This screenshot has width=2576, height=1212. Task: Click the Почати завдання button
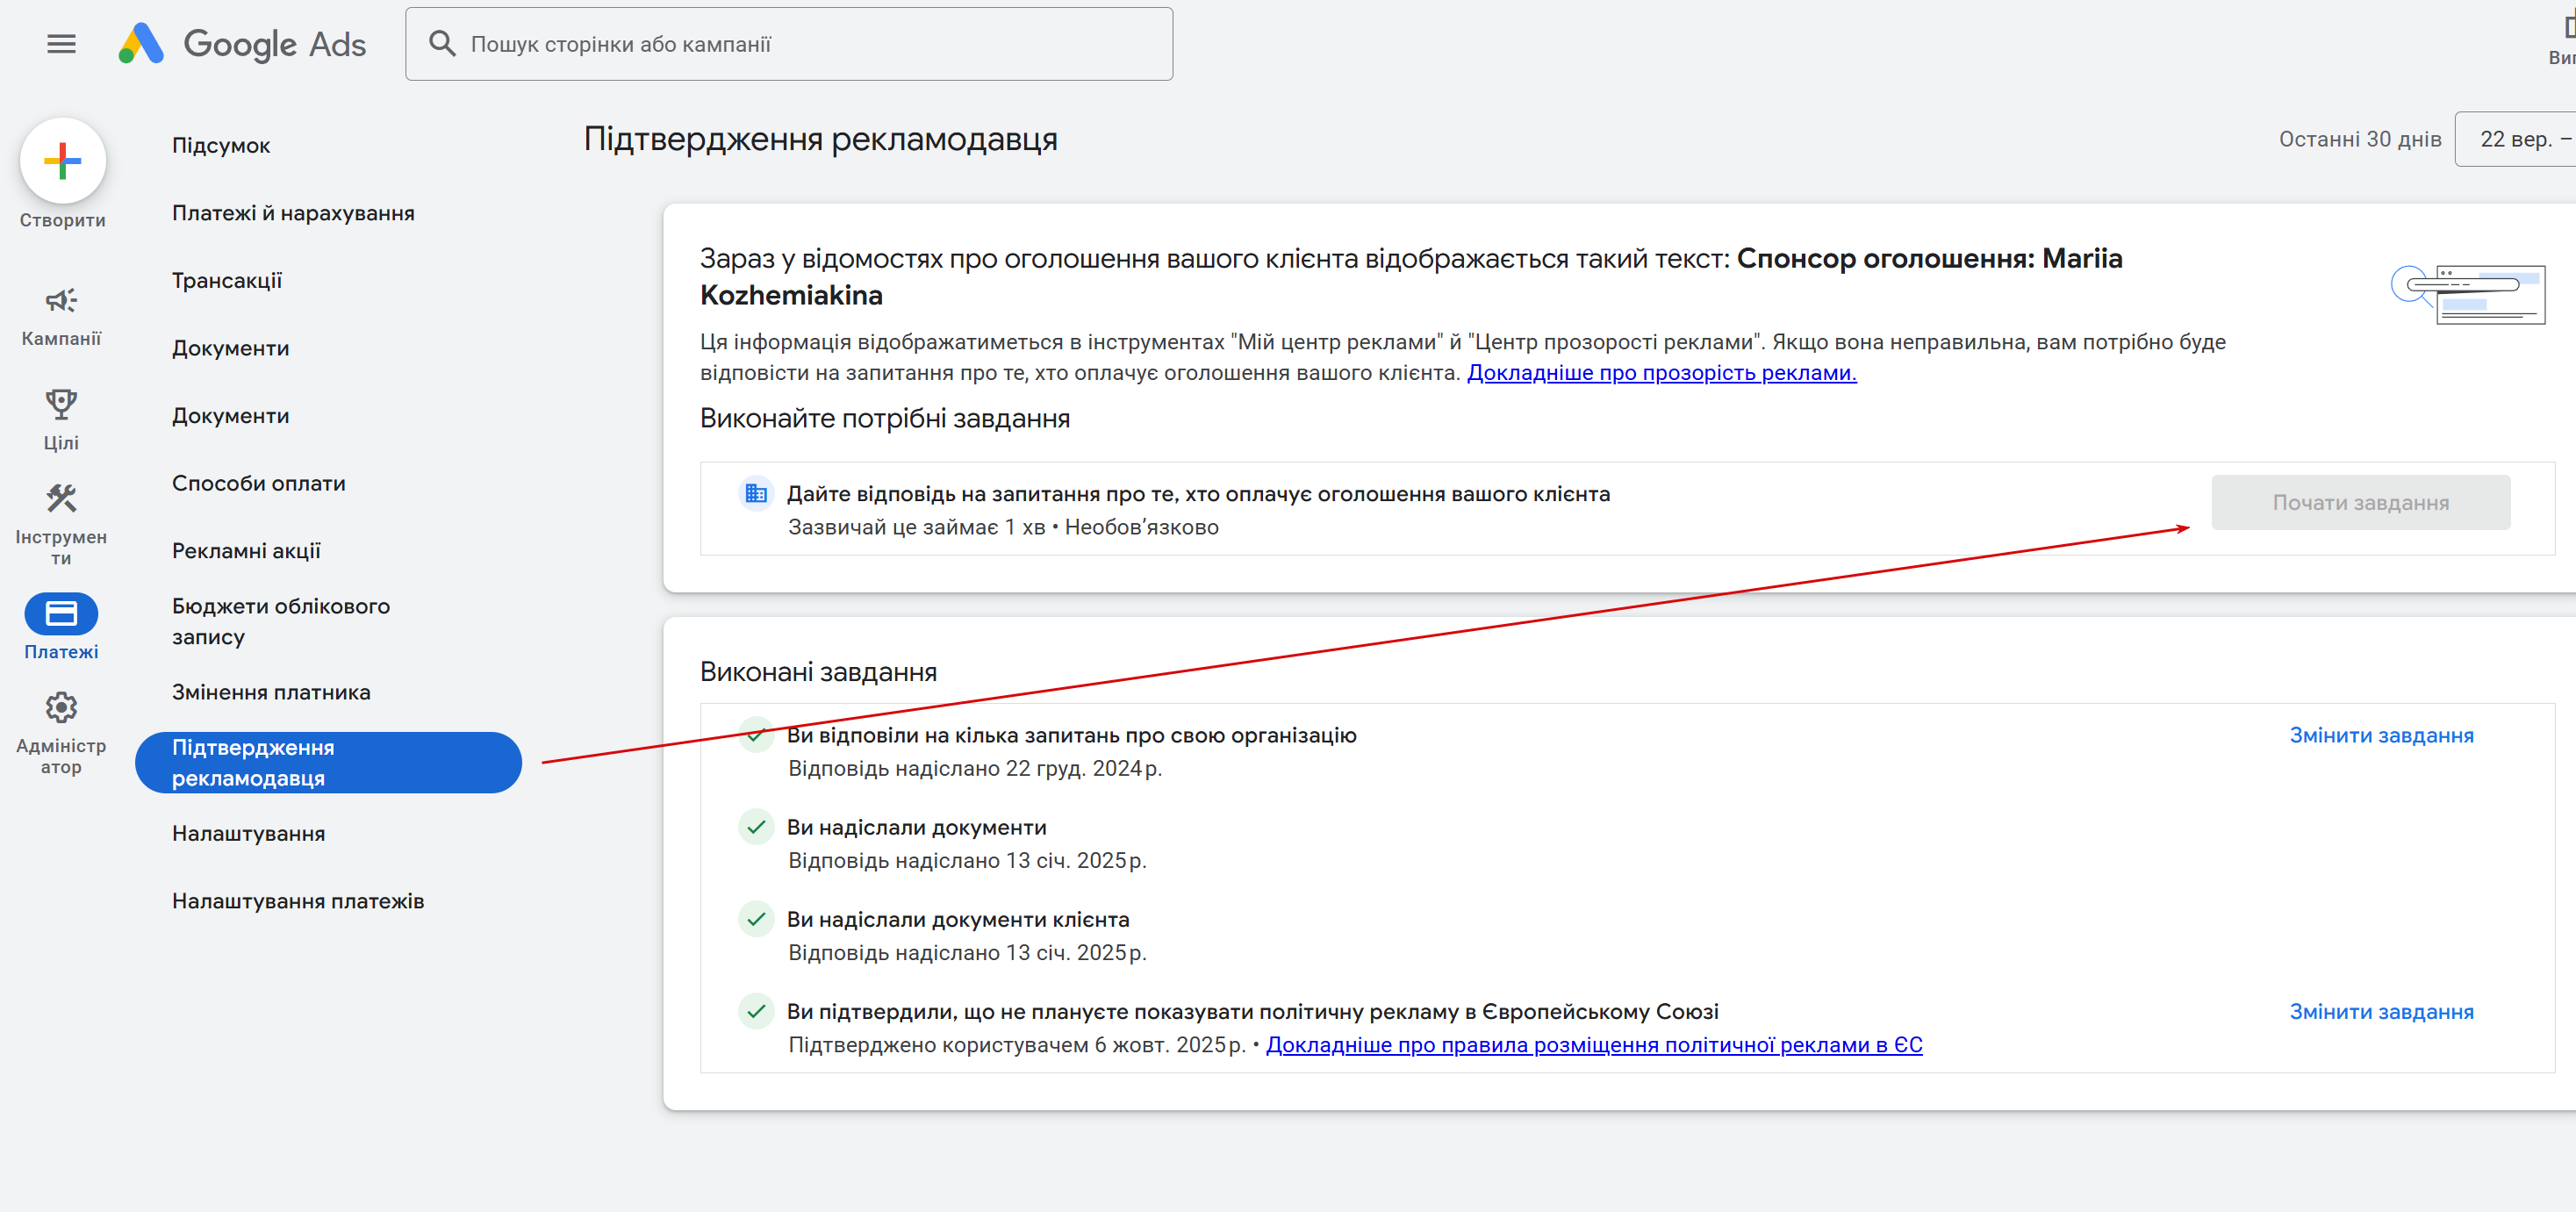[2360, 503]
